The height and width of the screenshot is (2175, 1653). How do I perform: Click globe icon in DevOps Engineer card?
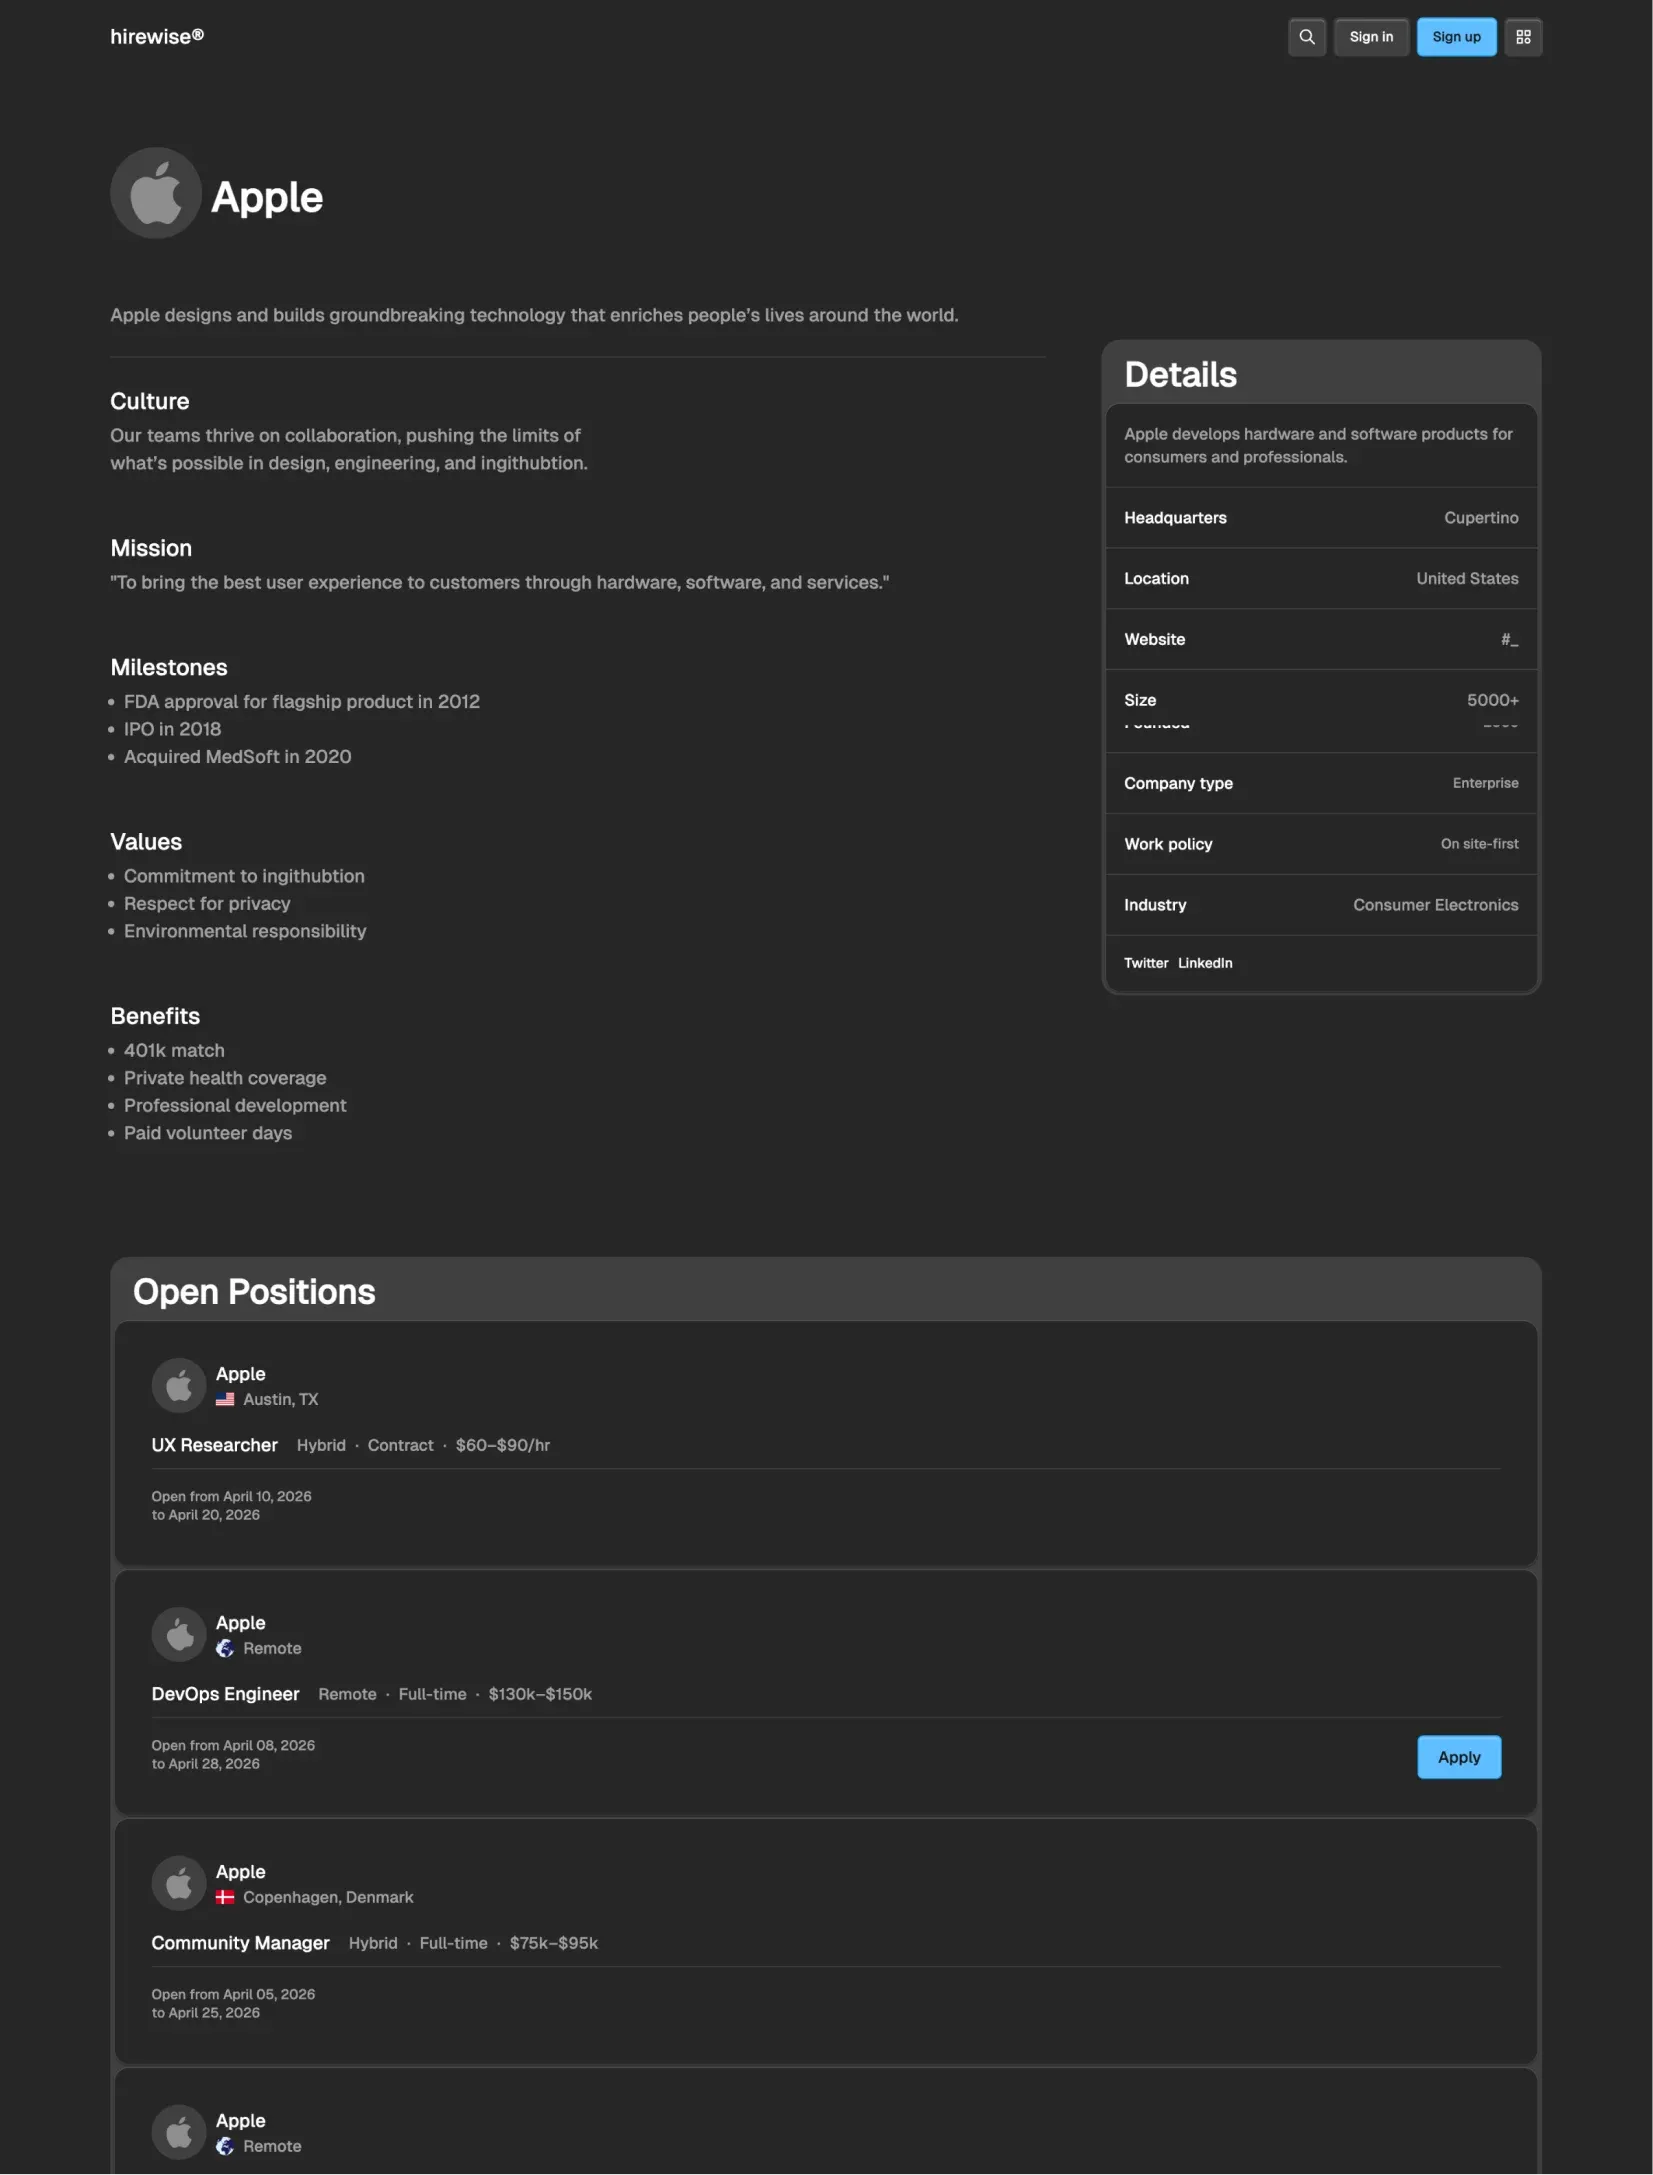point(225,1648)
